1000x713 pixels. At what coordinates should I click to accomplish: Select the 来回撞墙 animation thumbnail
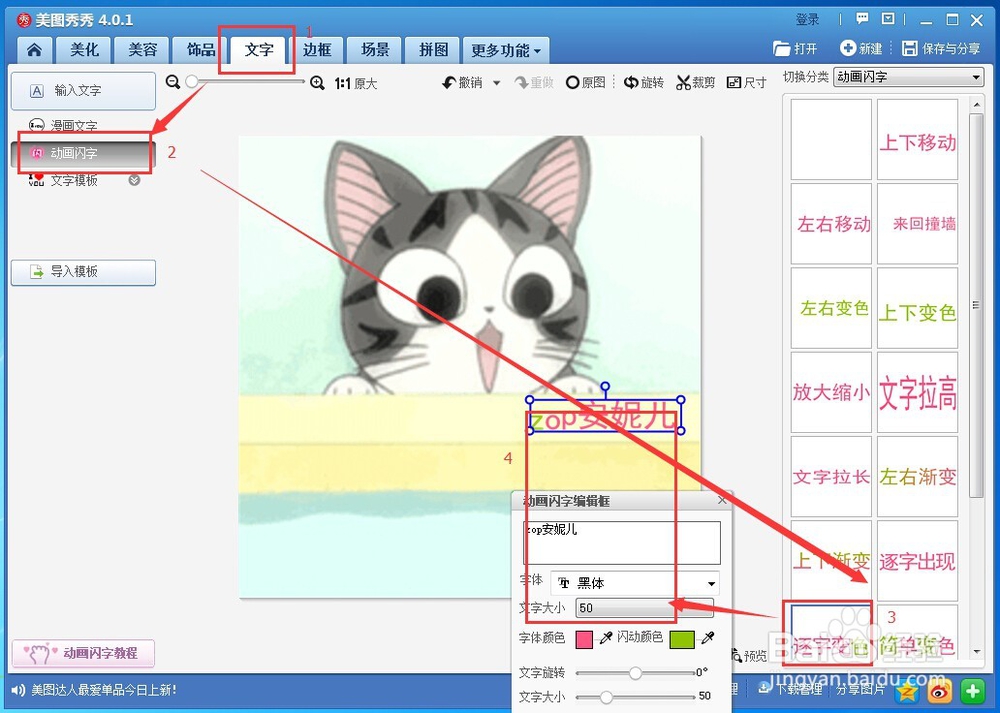[x=917, y=224]
